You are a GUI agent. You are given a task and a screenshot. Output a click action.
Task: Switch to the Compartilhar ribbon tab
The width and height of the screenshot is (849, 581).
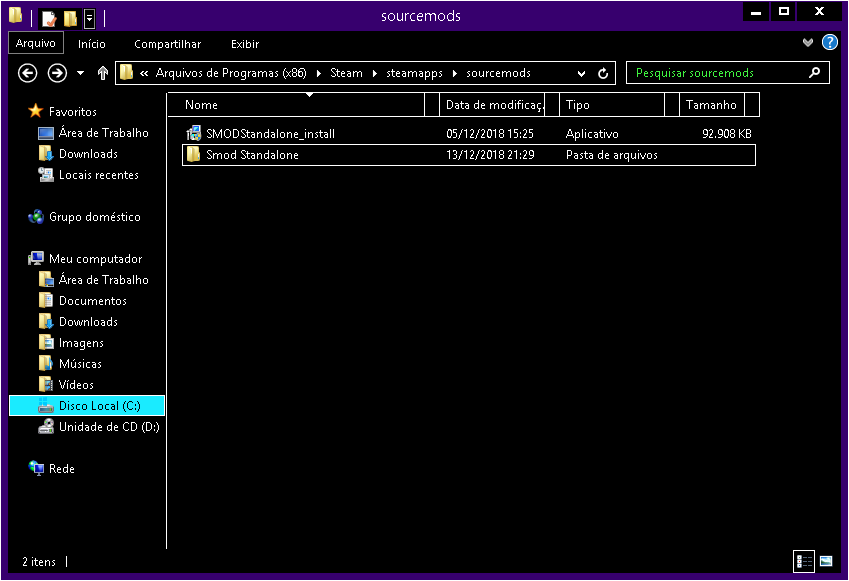tap(167, 44)
